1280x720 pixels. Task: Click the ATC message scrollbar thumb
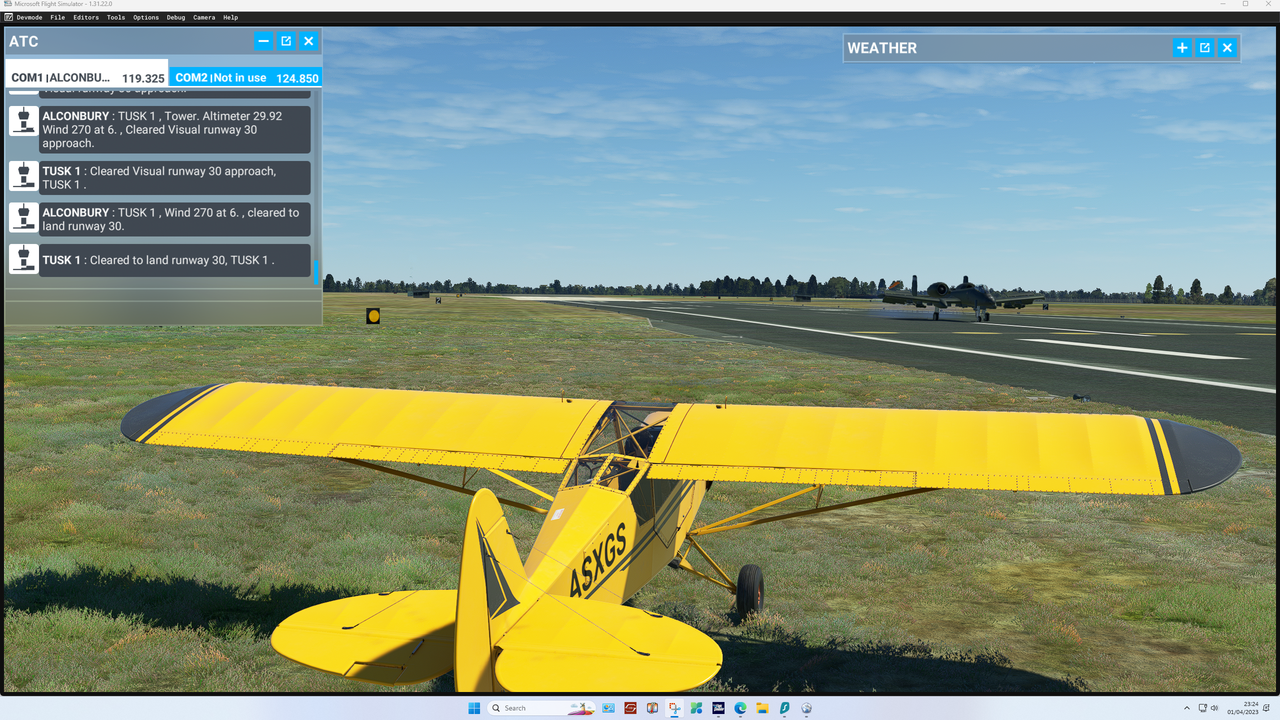[316, 272]
